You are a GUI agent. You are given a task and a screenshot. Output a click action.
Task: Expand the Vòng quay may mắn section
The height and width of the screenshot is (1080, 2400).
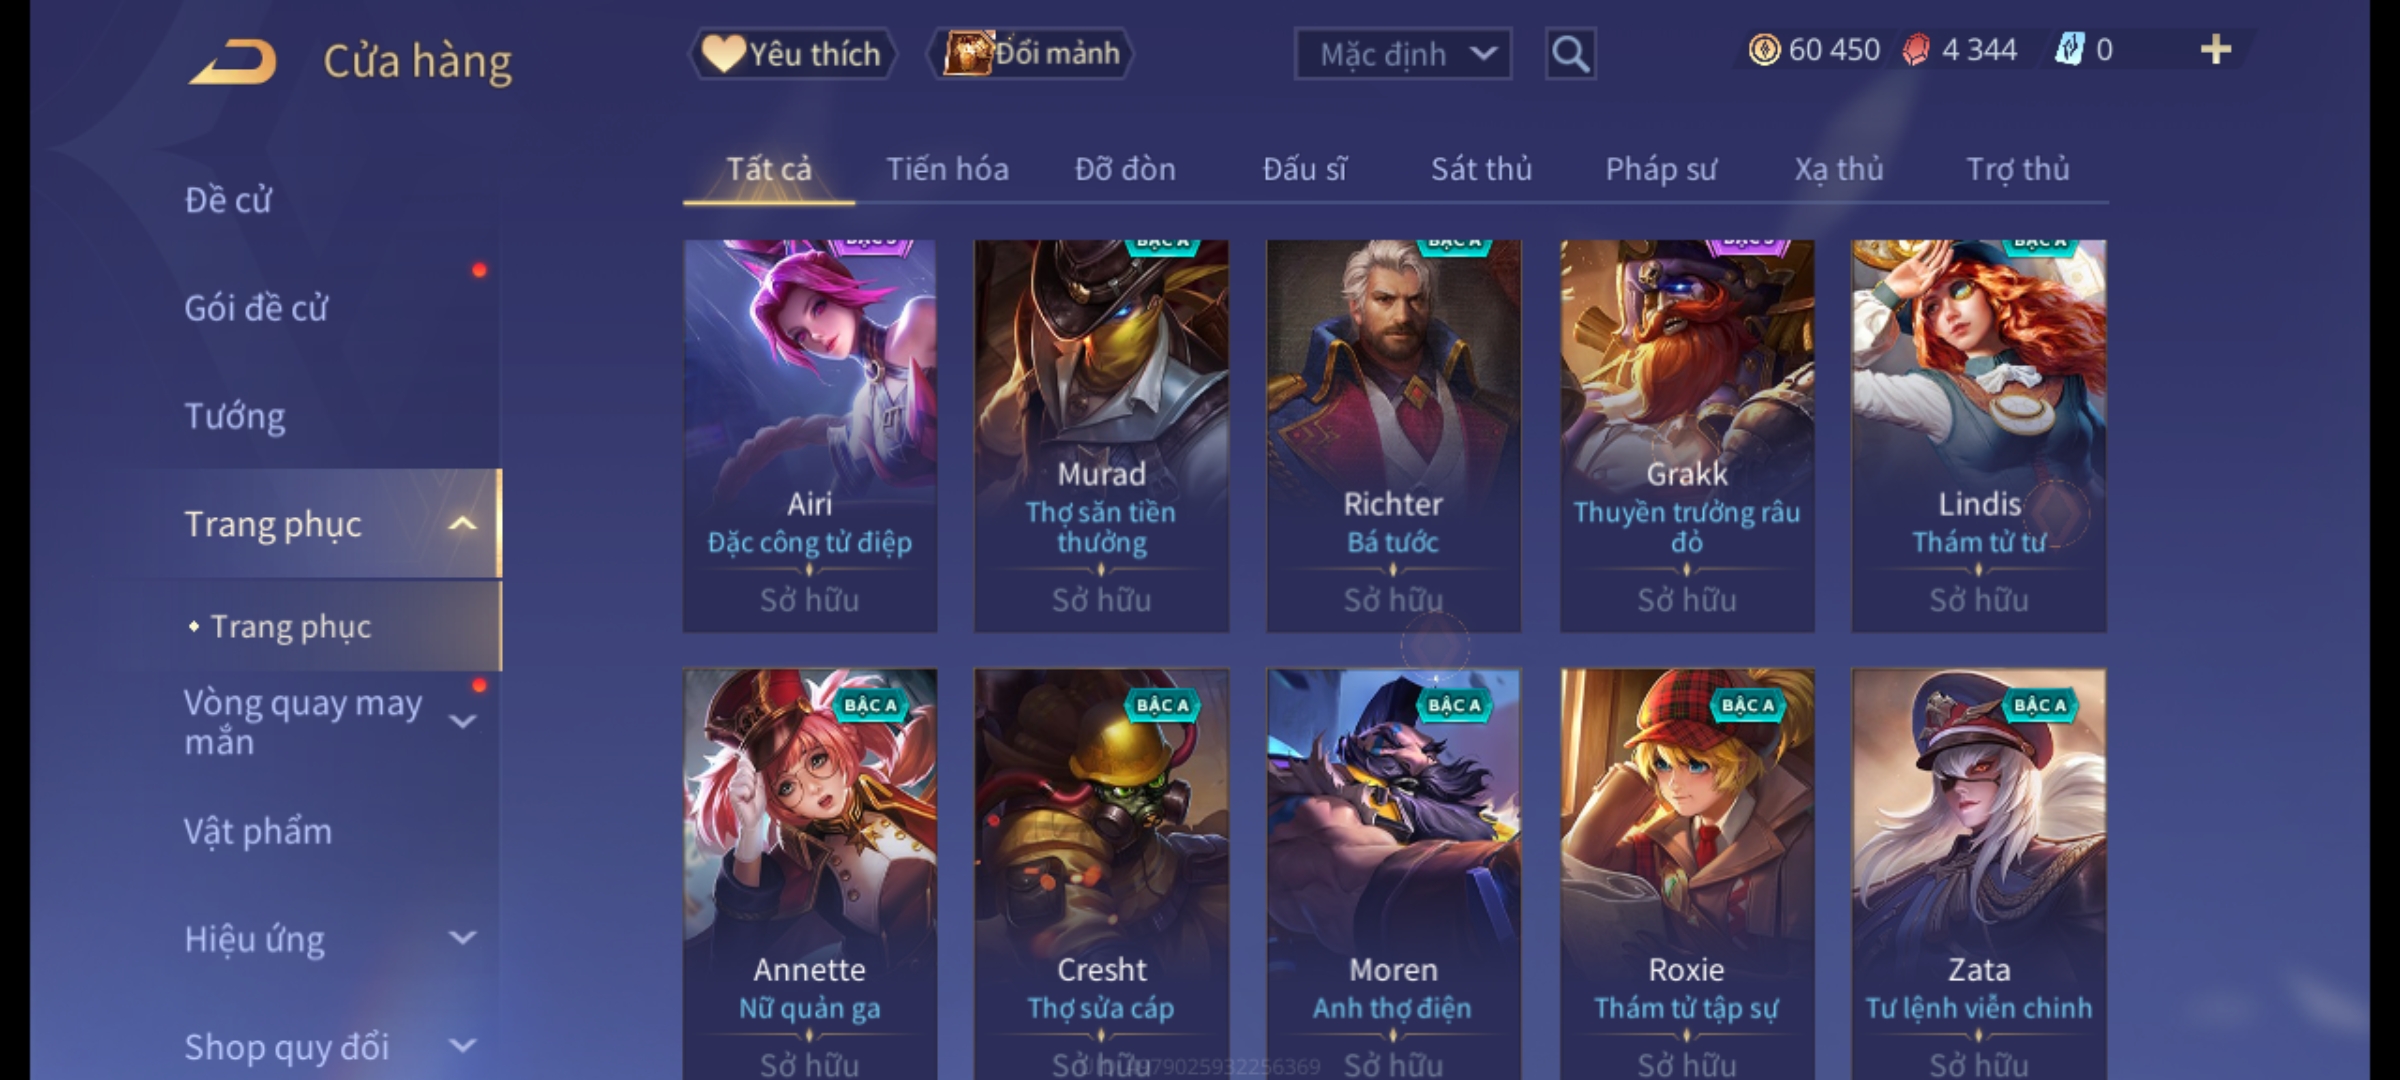pos(462,721)
